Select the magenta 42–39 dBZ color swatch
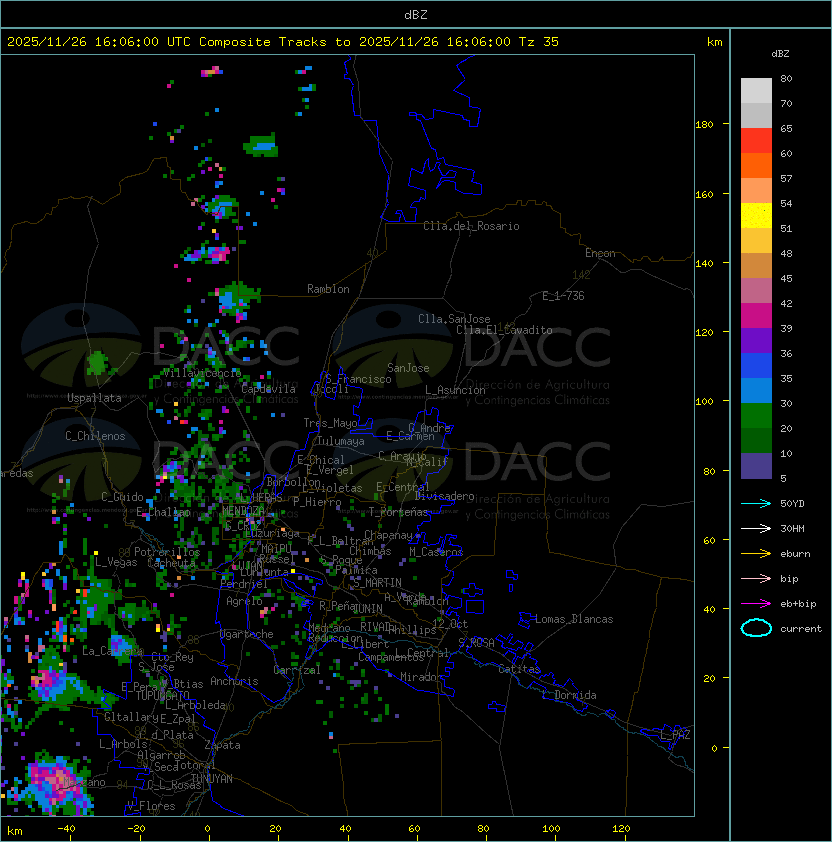The image size is (832, 842). (x=756, y=316)
